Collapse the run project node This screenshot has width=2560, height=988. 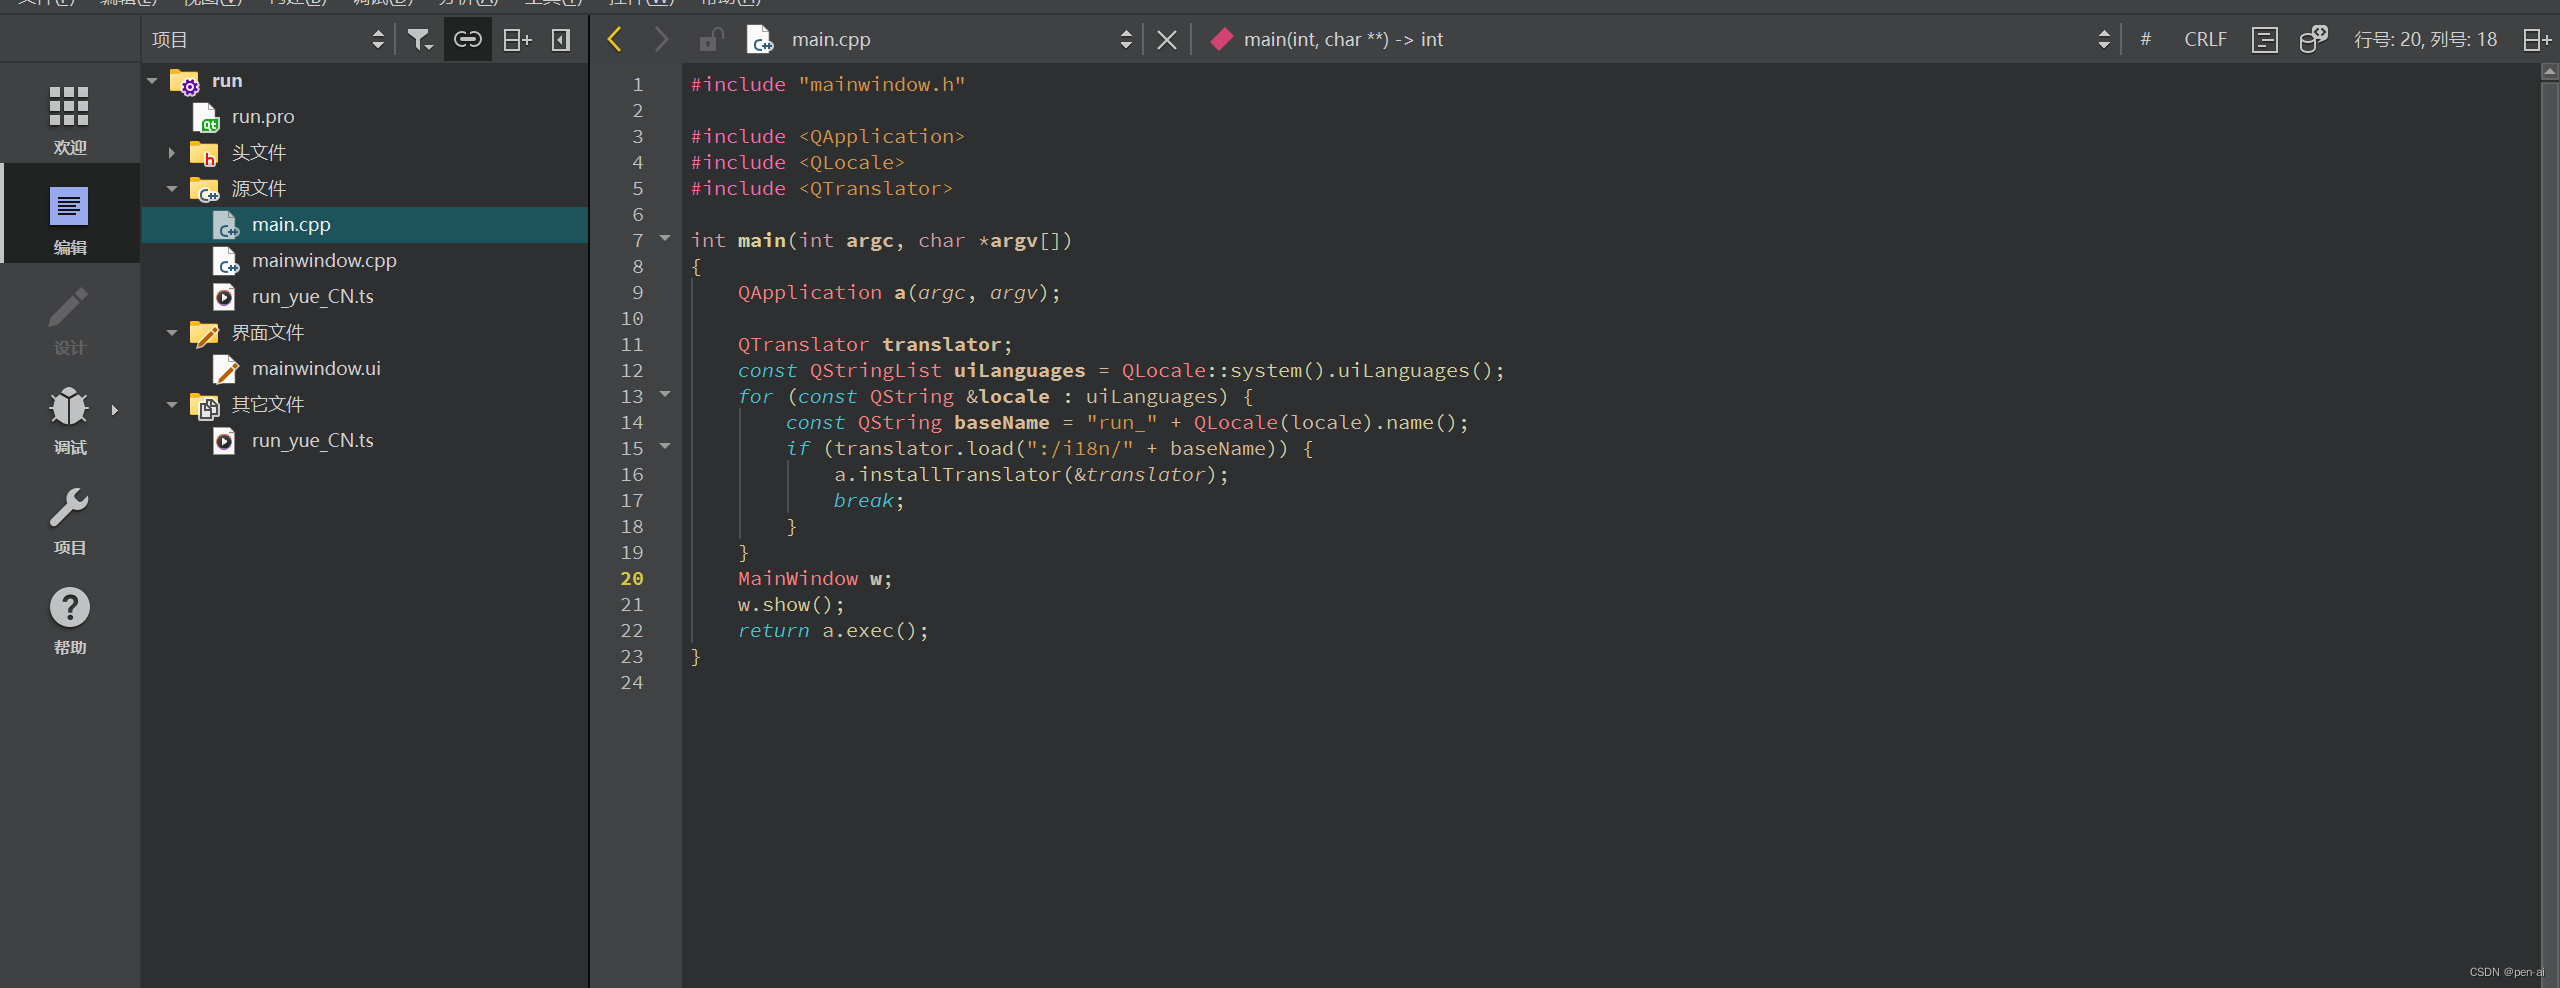pos(152,81)
